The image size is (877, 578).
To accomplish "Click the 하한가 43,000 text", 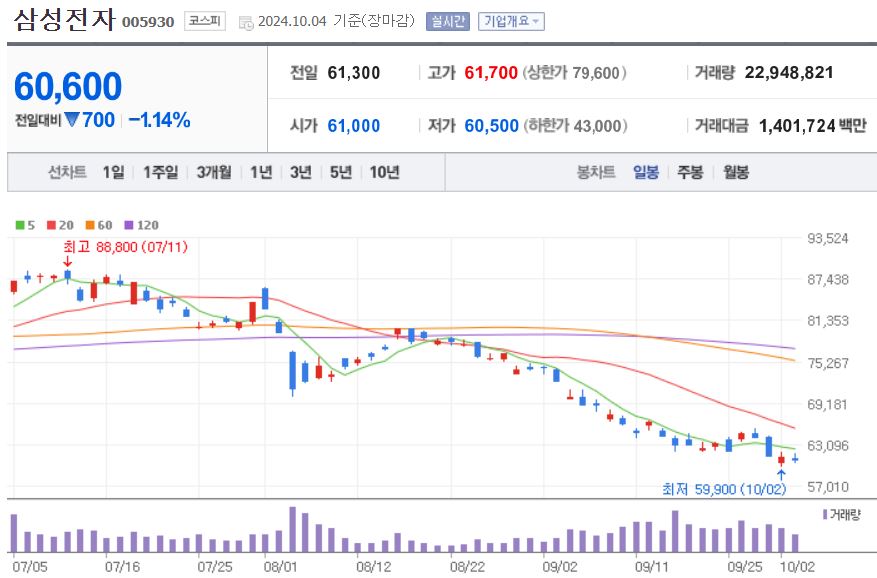I will tap(576, 126).
